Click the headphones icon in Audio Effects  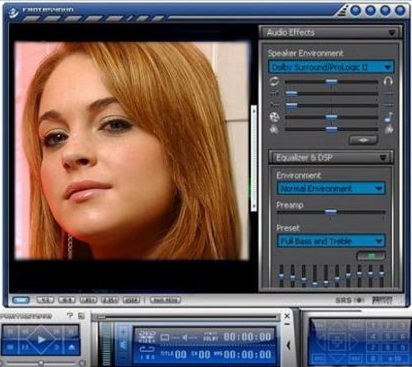(x=388, y=81)
